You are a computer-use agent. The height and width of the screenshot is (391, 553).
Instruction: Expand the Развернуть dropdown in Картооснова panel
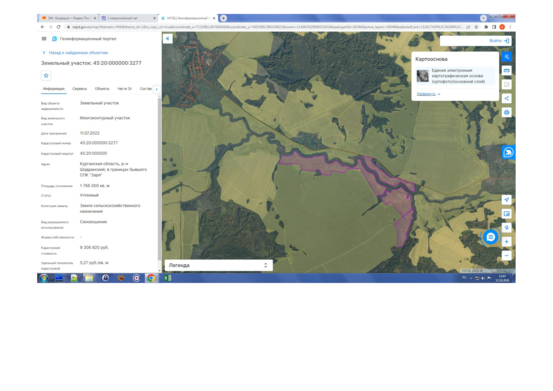point(429,94)
